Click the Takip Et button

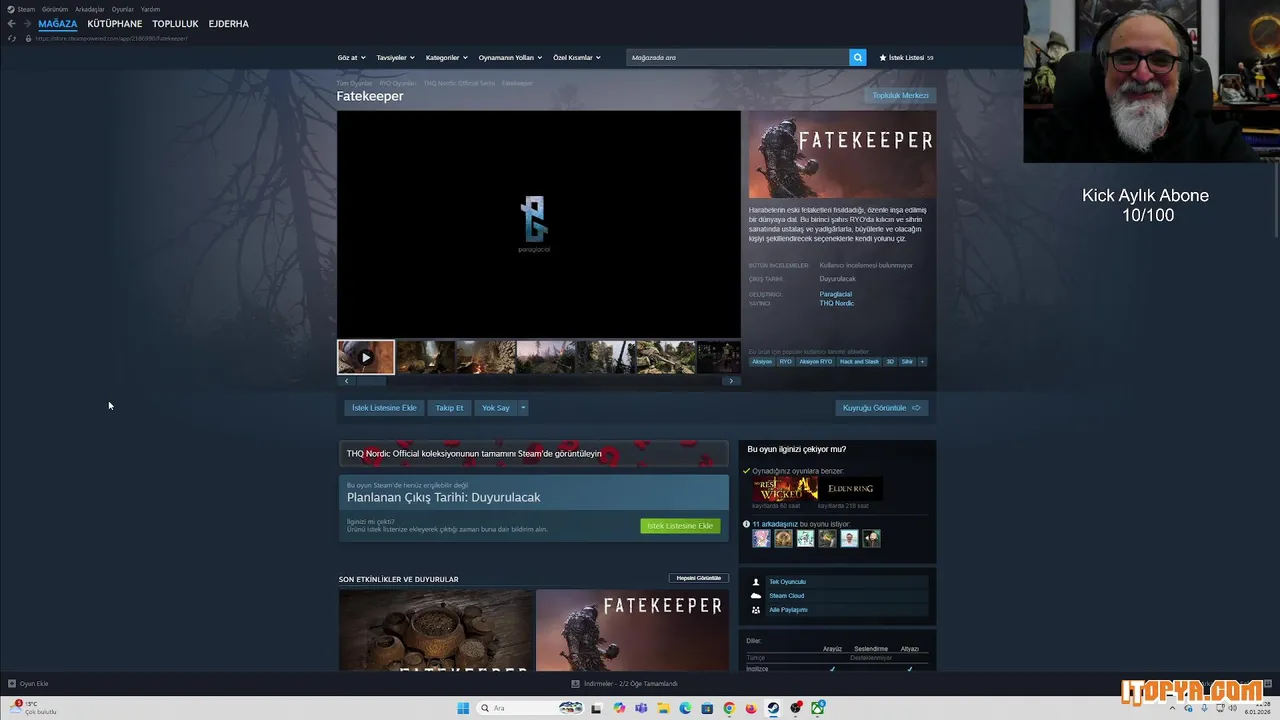449,408
